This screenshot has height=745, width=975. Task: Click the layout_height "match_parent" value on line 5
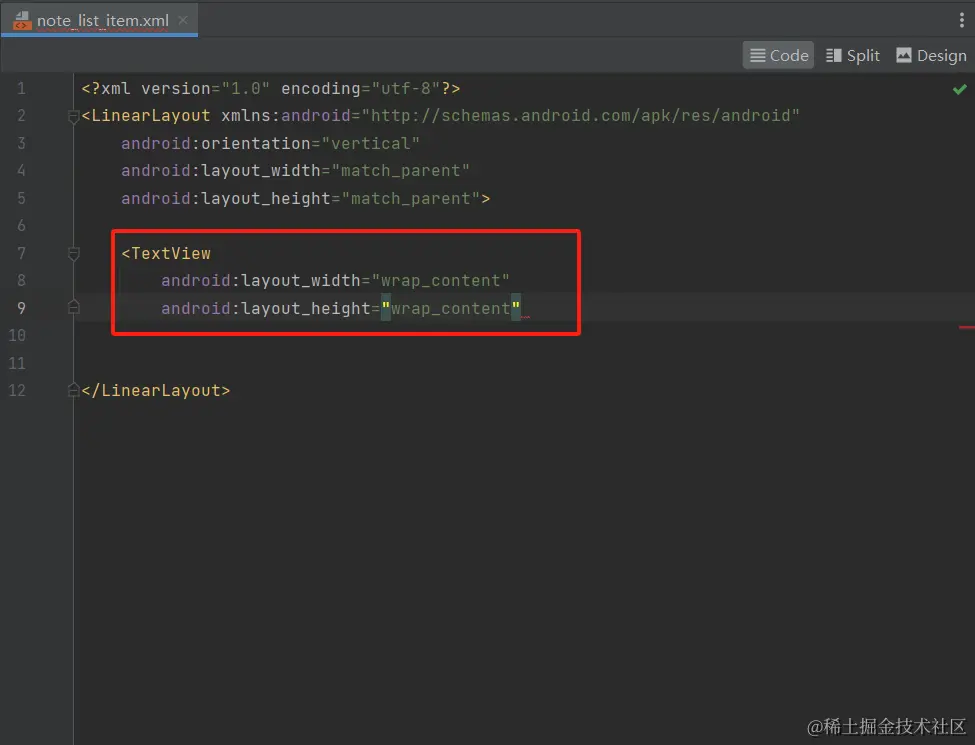[410, 198]
